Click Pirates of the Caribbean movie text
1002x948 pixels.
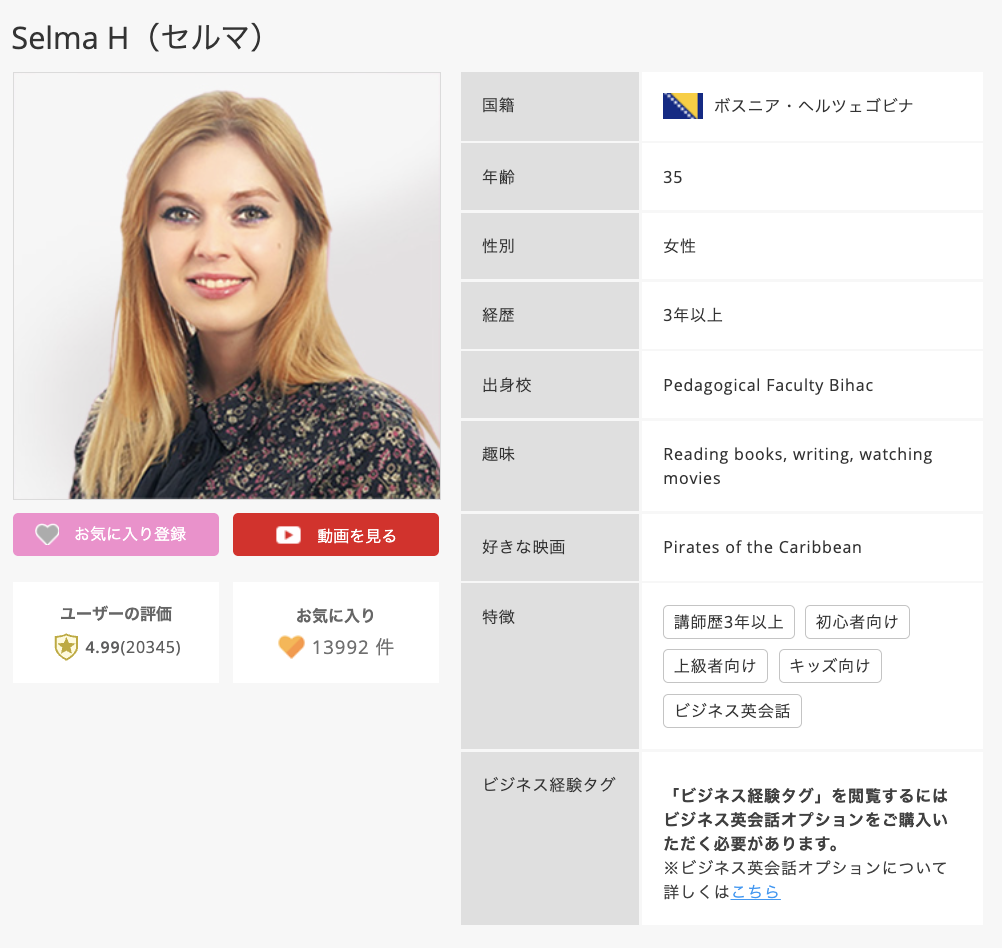pyautogui.click(x=762, y=547)
